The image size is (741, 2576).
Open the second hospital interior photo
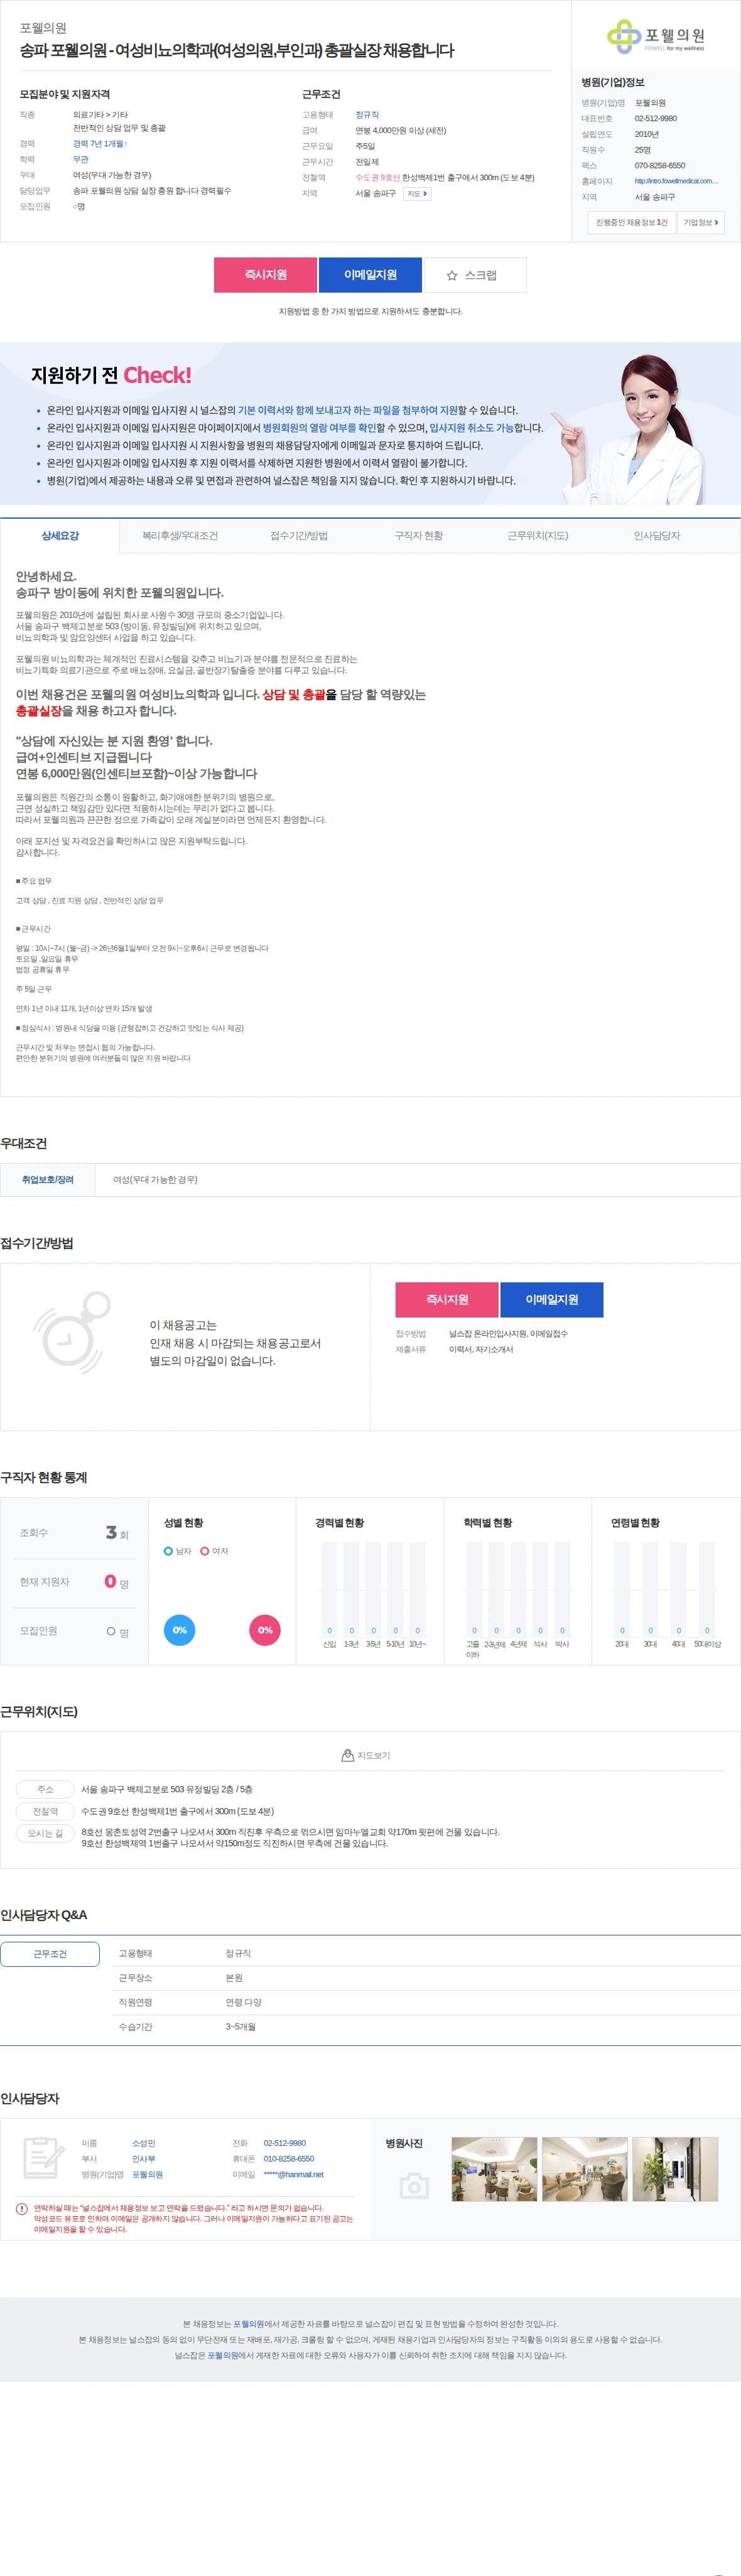pyautogui.click(x=585, y=2169)
